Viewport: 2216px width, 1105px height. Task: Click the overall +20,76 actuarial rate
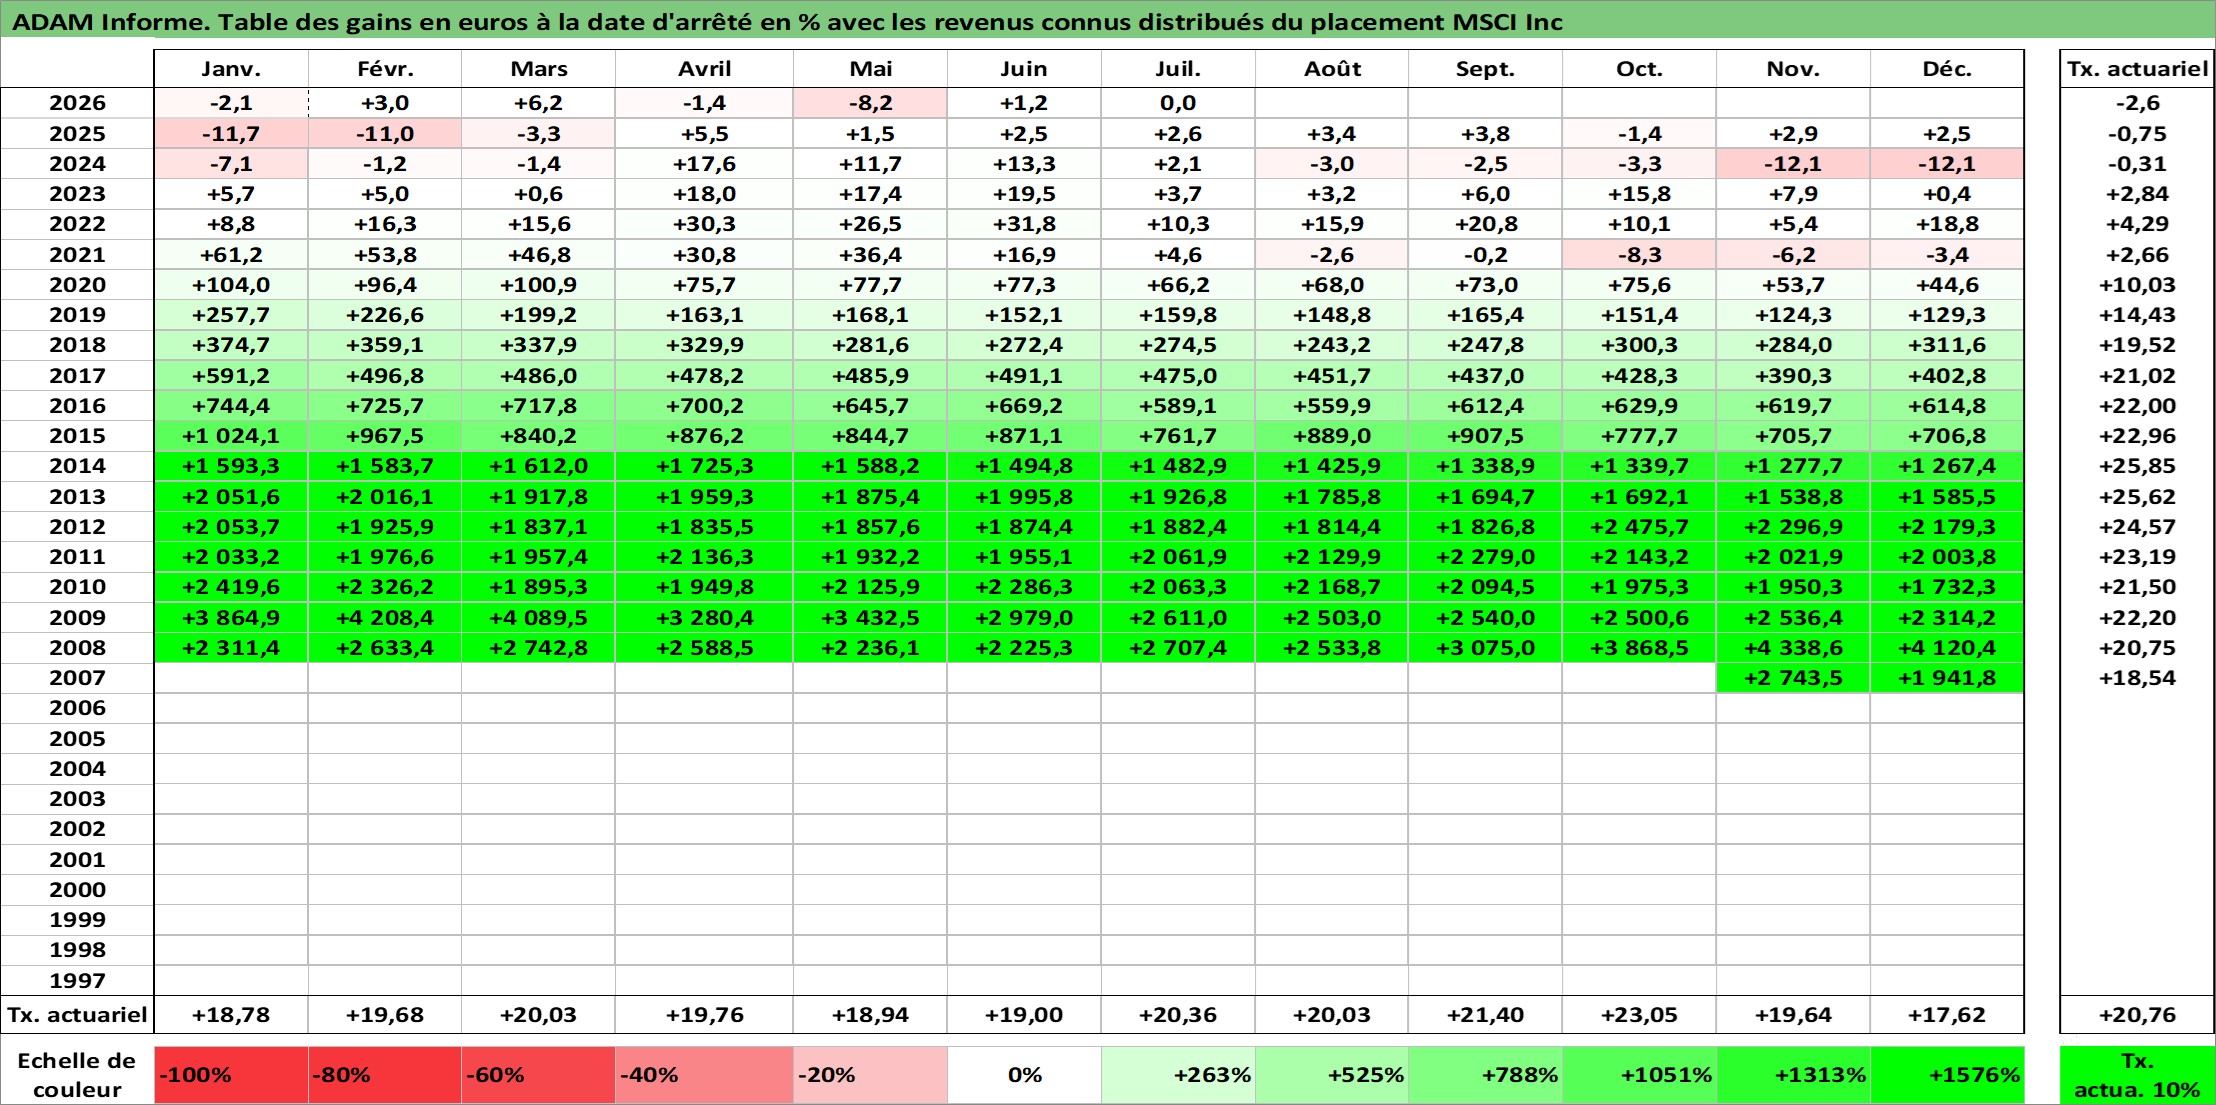click(2137, 1015)
